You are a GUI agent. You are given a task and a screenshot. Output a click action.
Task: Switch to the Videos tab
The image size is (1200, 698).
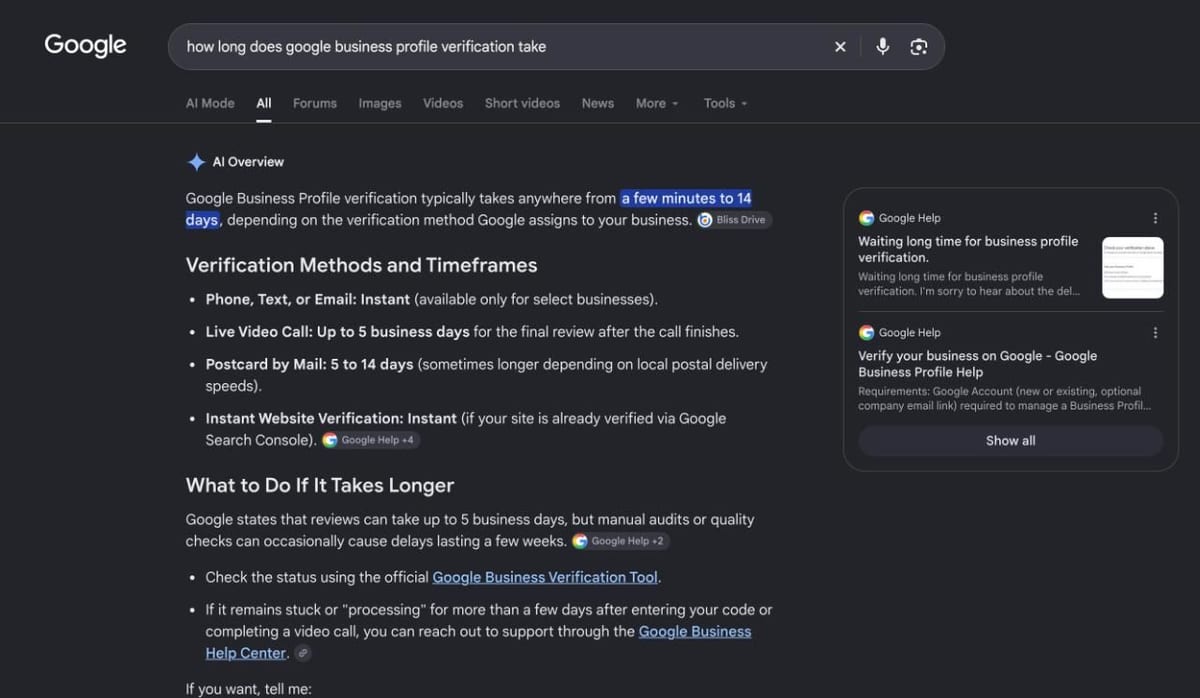(x=443, y=103)
